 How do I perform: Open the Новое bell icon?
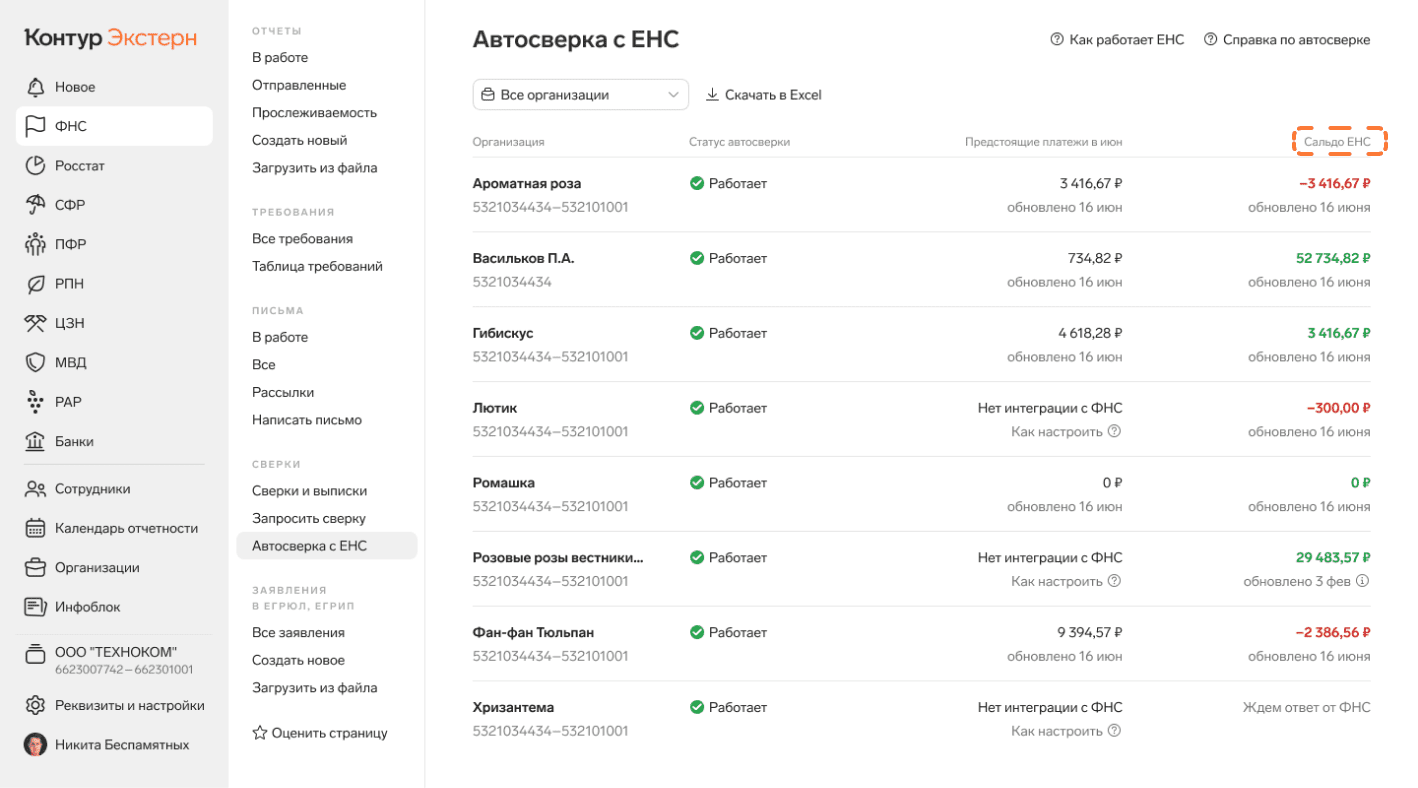coord(36,87)
